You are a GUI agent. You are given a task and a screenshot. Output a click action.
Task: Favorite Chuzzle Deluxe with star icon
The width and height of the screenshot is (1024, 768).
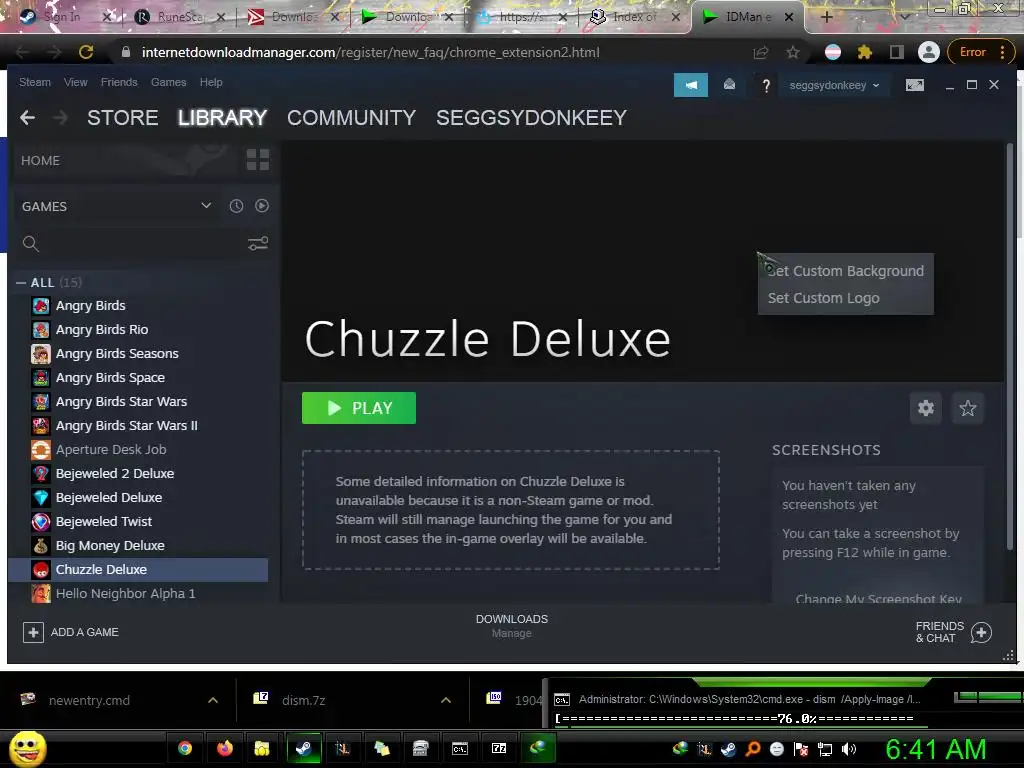(967, 408)
